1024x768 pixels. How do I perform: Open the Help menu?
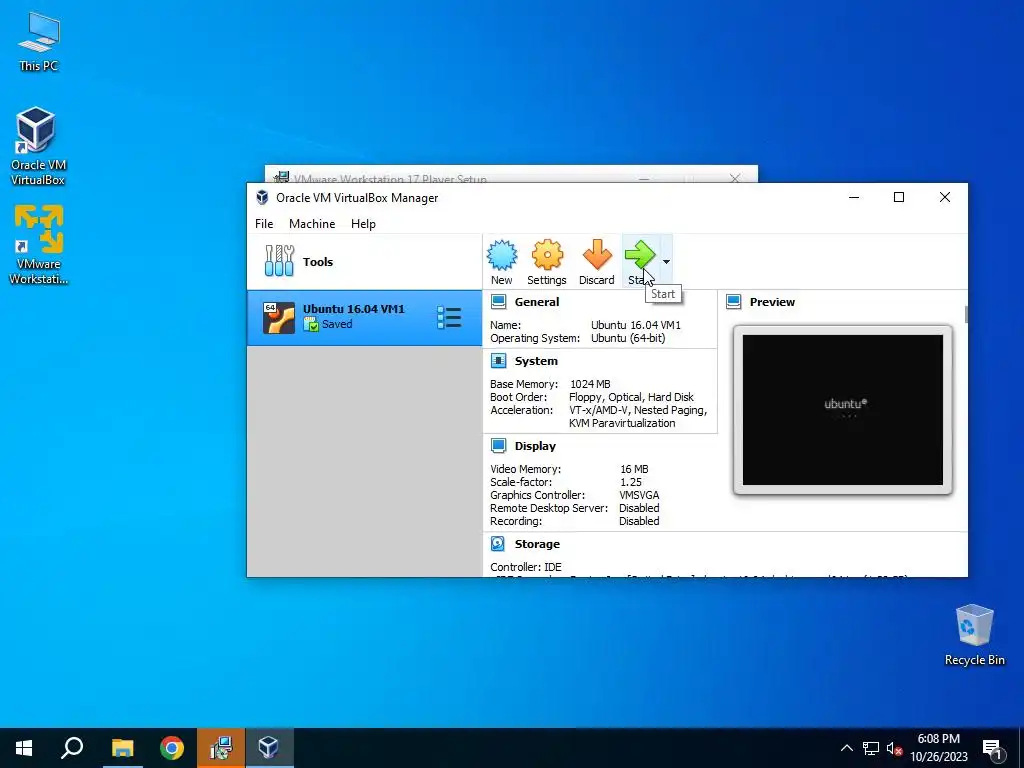pyautogui.click(x=363, y=223)
